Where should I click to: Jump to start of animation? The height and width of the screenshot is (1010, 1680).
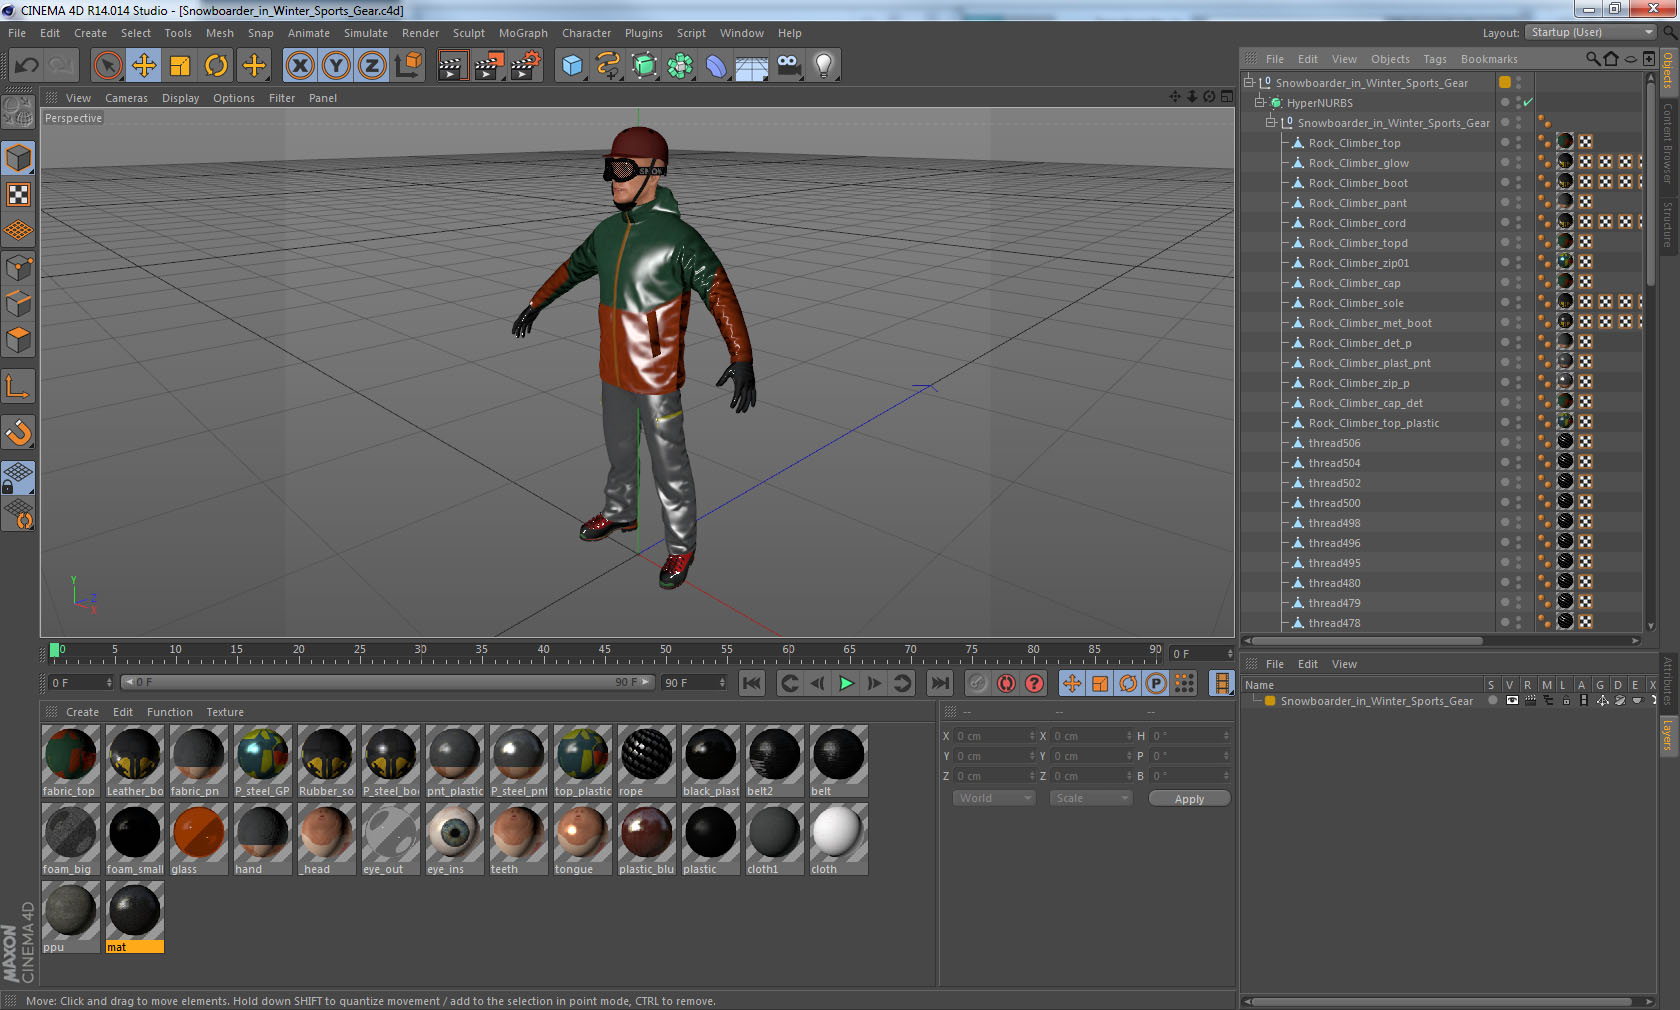point(752,683)
